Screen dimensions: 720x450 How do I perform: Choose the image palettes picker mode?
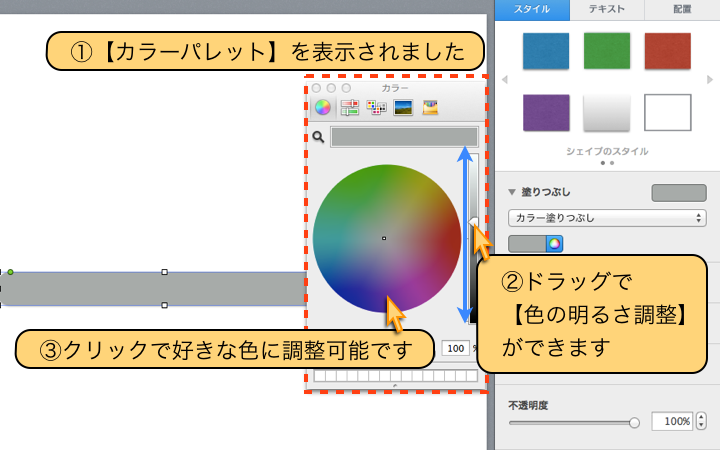404,108
